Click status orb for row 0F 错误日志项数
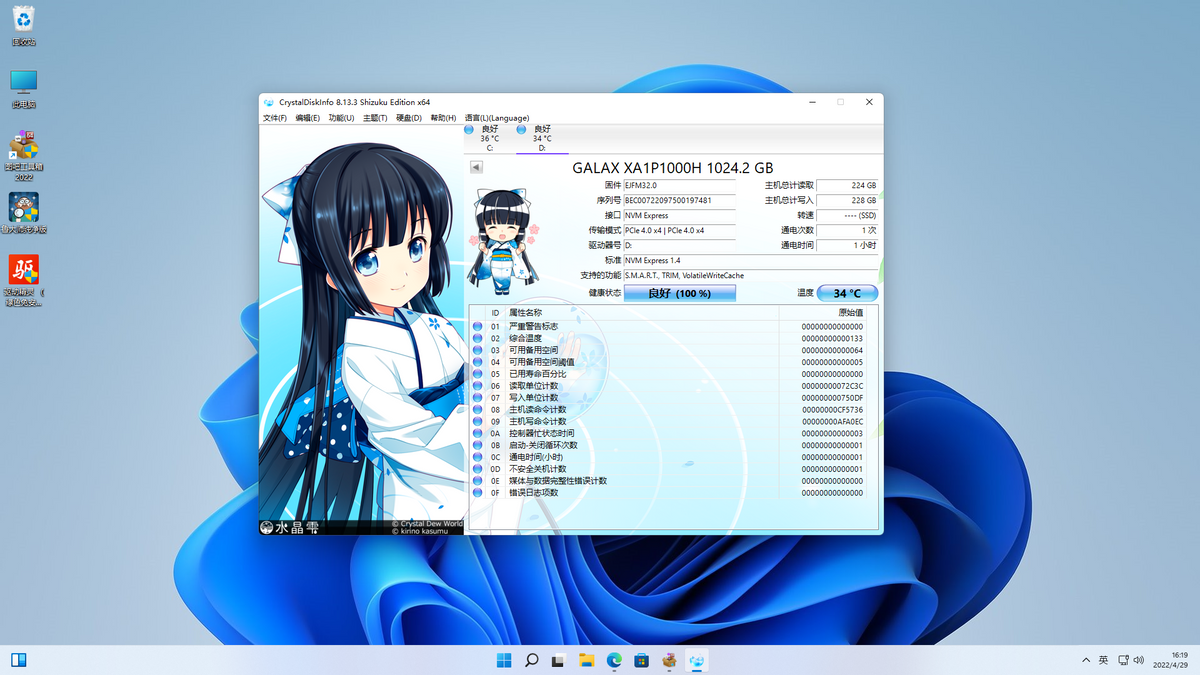Image resolution: width=1200 pixels, height=675 pixels. 478,493
